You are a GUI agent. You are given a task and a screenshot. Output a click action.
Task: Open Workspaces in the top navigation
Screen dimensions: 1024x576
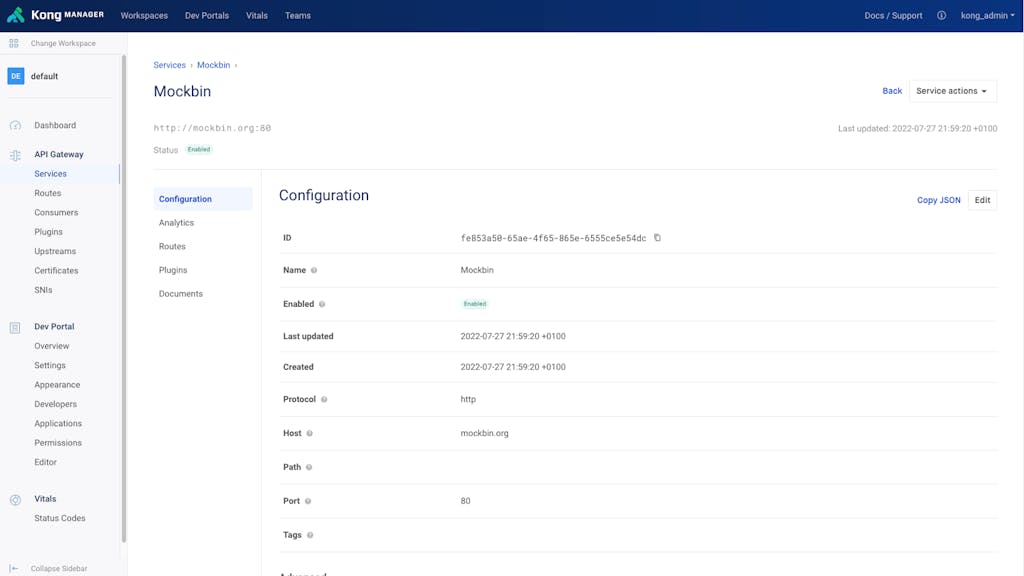pyautogui.click(x=144, y=16)
